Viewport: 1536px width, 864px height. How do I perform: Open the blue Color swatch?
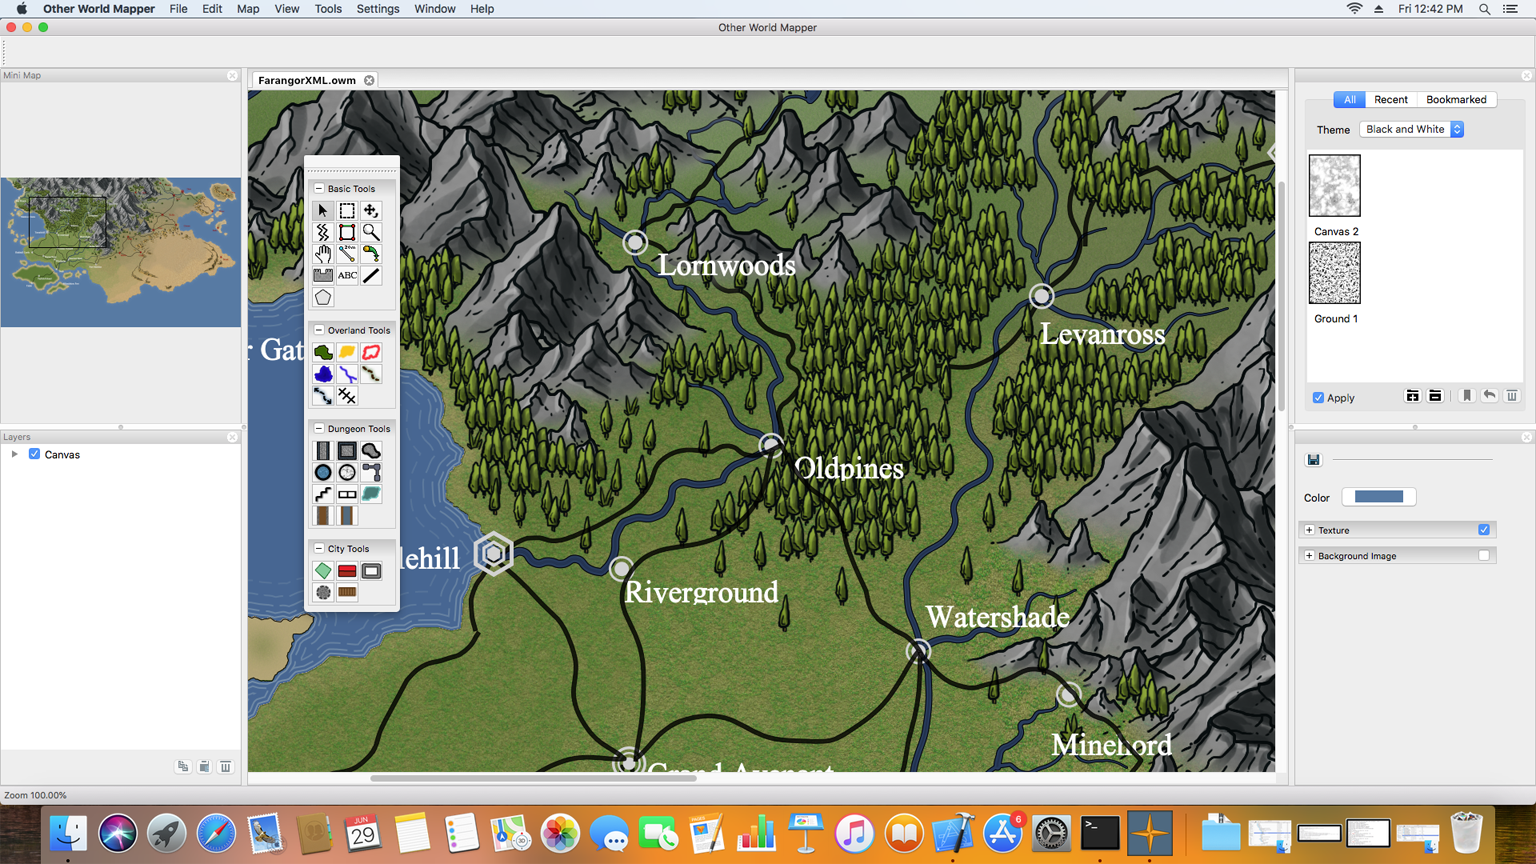[x=1378, y=497]
